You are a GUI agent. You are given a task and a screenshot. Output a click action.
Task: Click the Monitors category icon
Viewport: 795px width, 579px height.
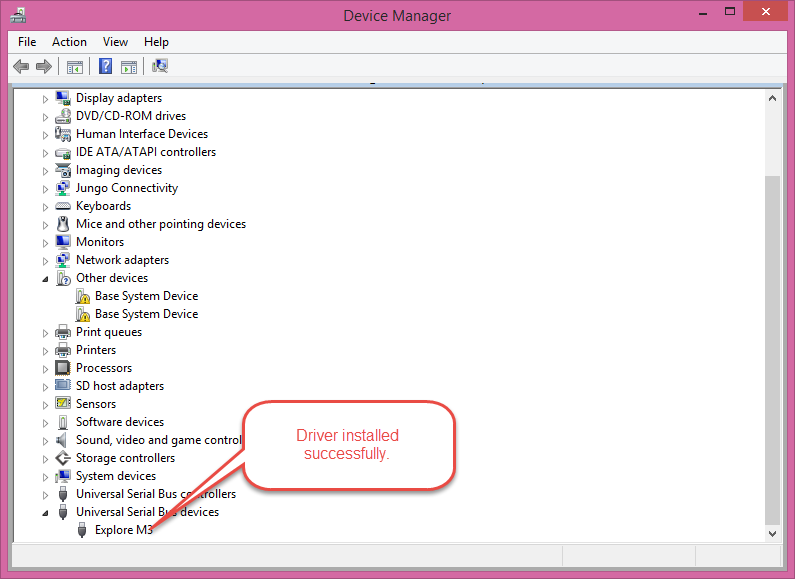(63, 242)
